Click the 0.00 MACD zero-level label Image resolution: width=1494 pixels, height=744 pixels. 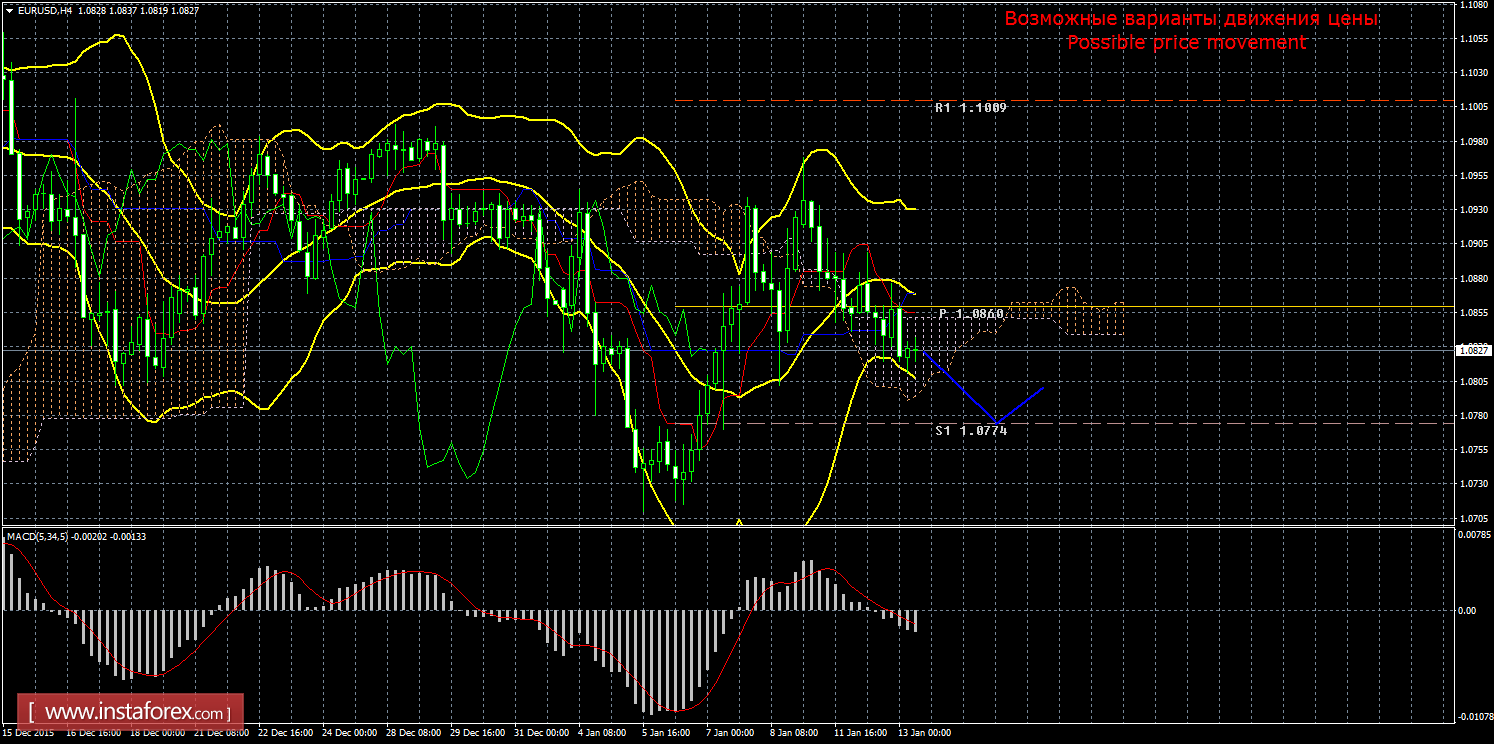pos(1466,610)
